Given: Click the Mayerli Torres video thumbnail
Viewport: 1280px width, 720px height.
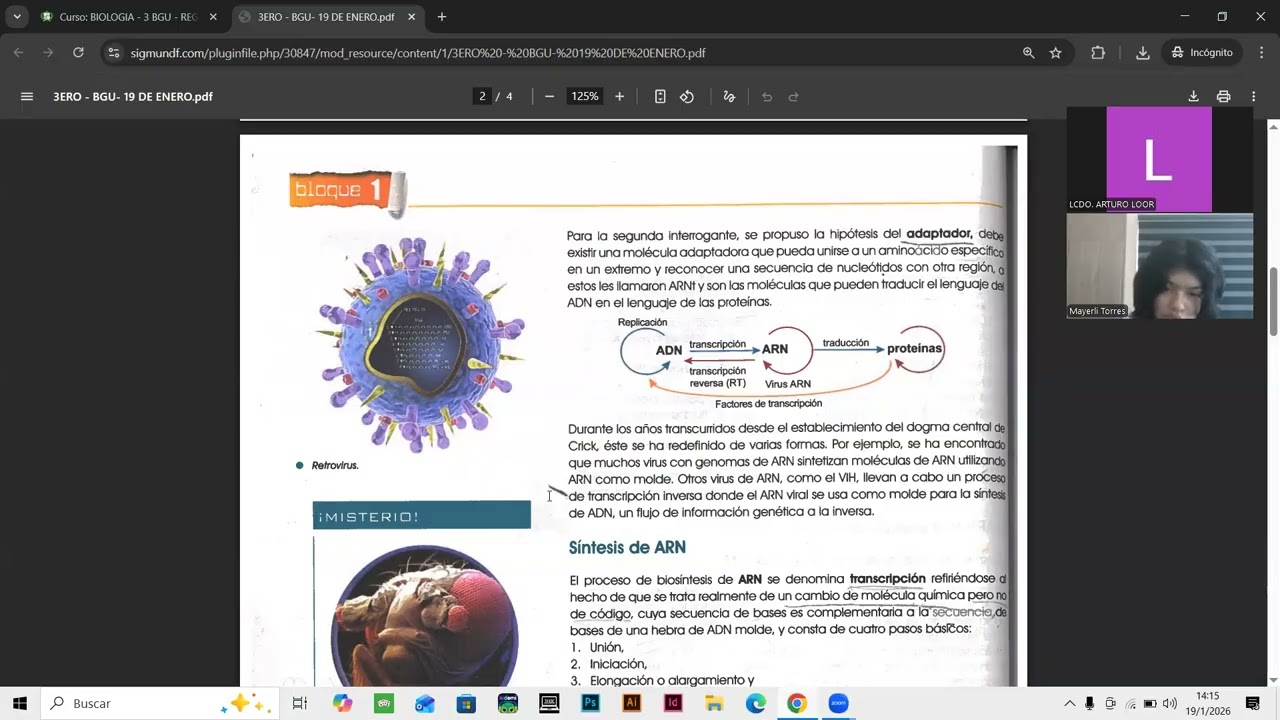Looking at the screenshot, I should tap(1160, 266).
